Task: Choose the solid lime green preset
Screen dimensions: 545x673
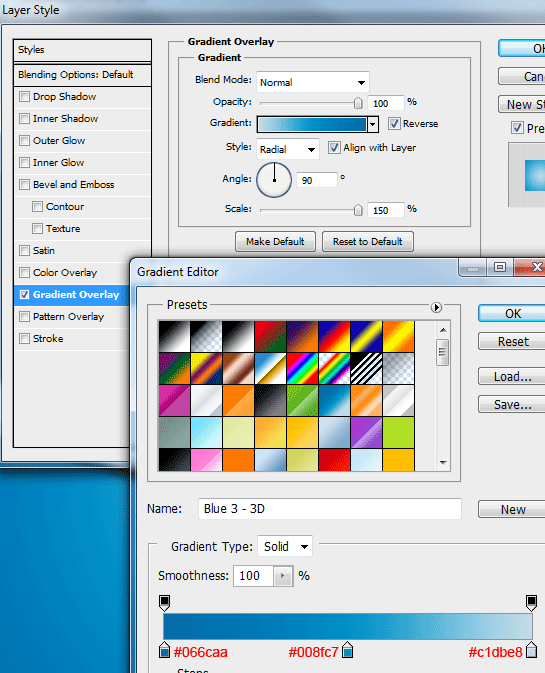Action: pyautogui.click(x=399, y=432)
